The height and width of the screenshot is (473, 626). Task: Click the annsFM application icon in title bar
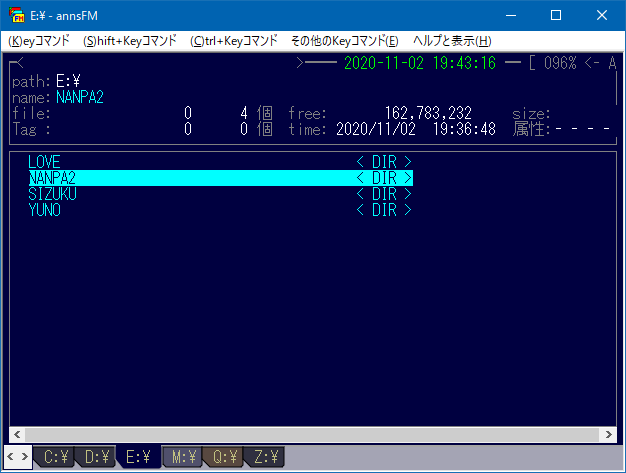(x=16, y=15)
